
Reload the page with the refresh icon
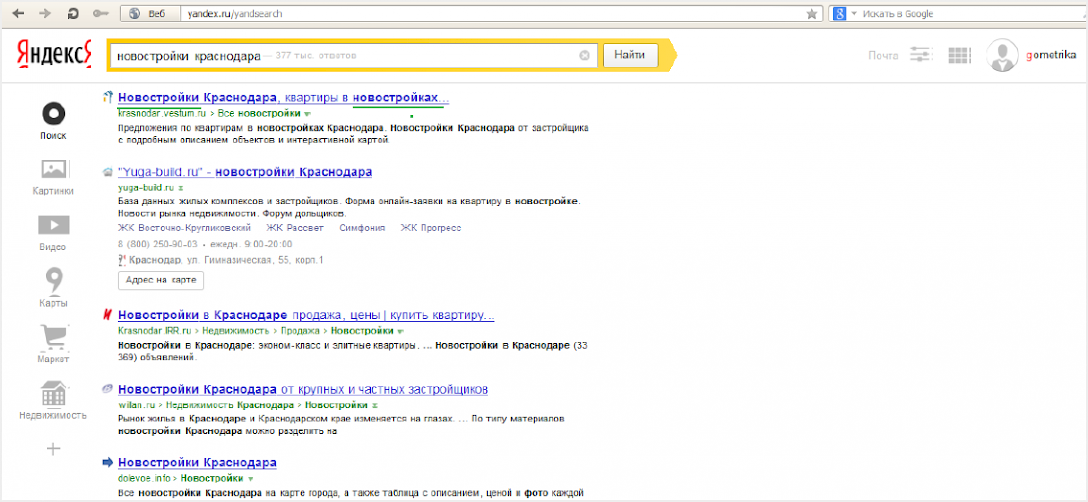point(73,14)
